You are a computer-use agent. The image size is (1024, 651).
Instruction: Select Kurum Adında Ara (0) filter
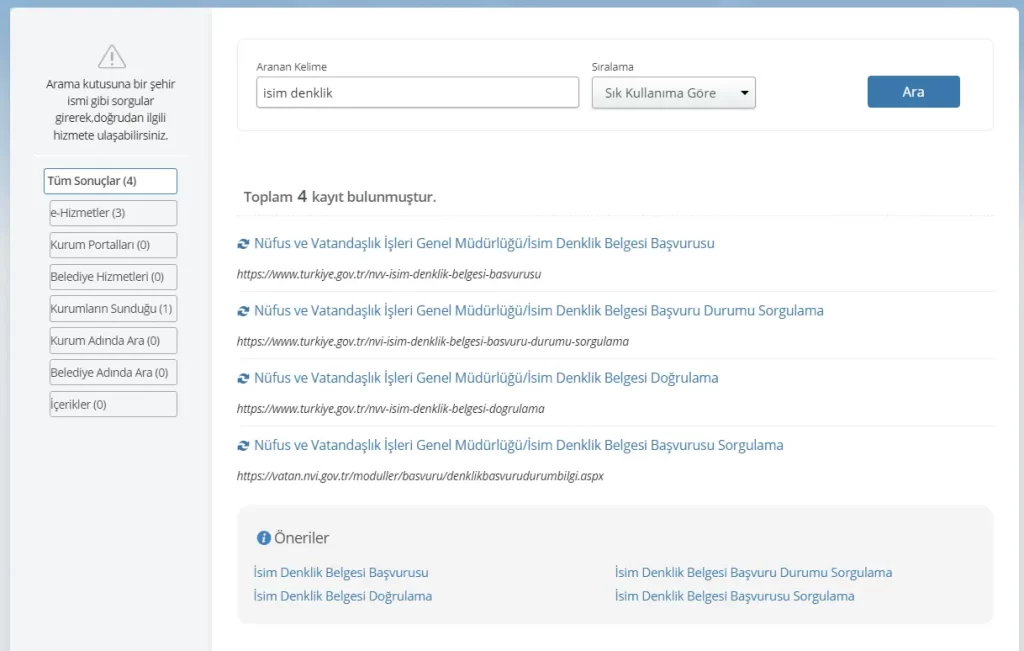coord(113,340)
